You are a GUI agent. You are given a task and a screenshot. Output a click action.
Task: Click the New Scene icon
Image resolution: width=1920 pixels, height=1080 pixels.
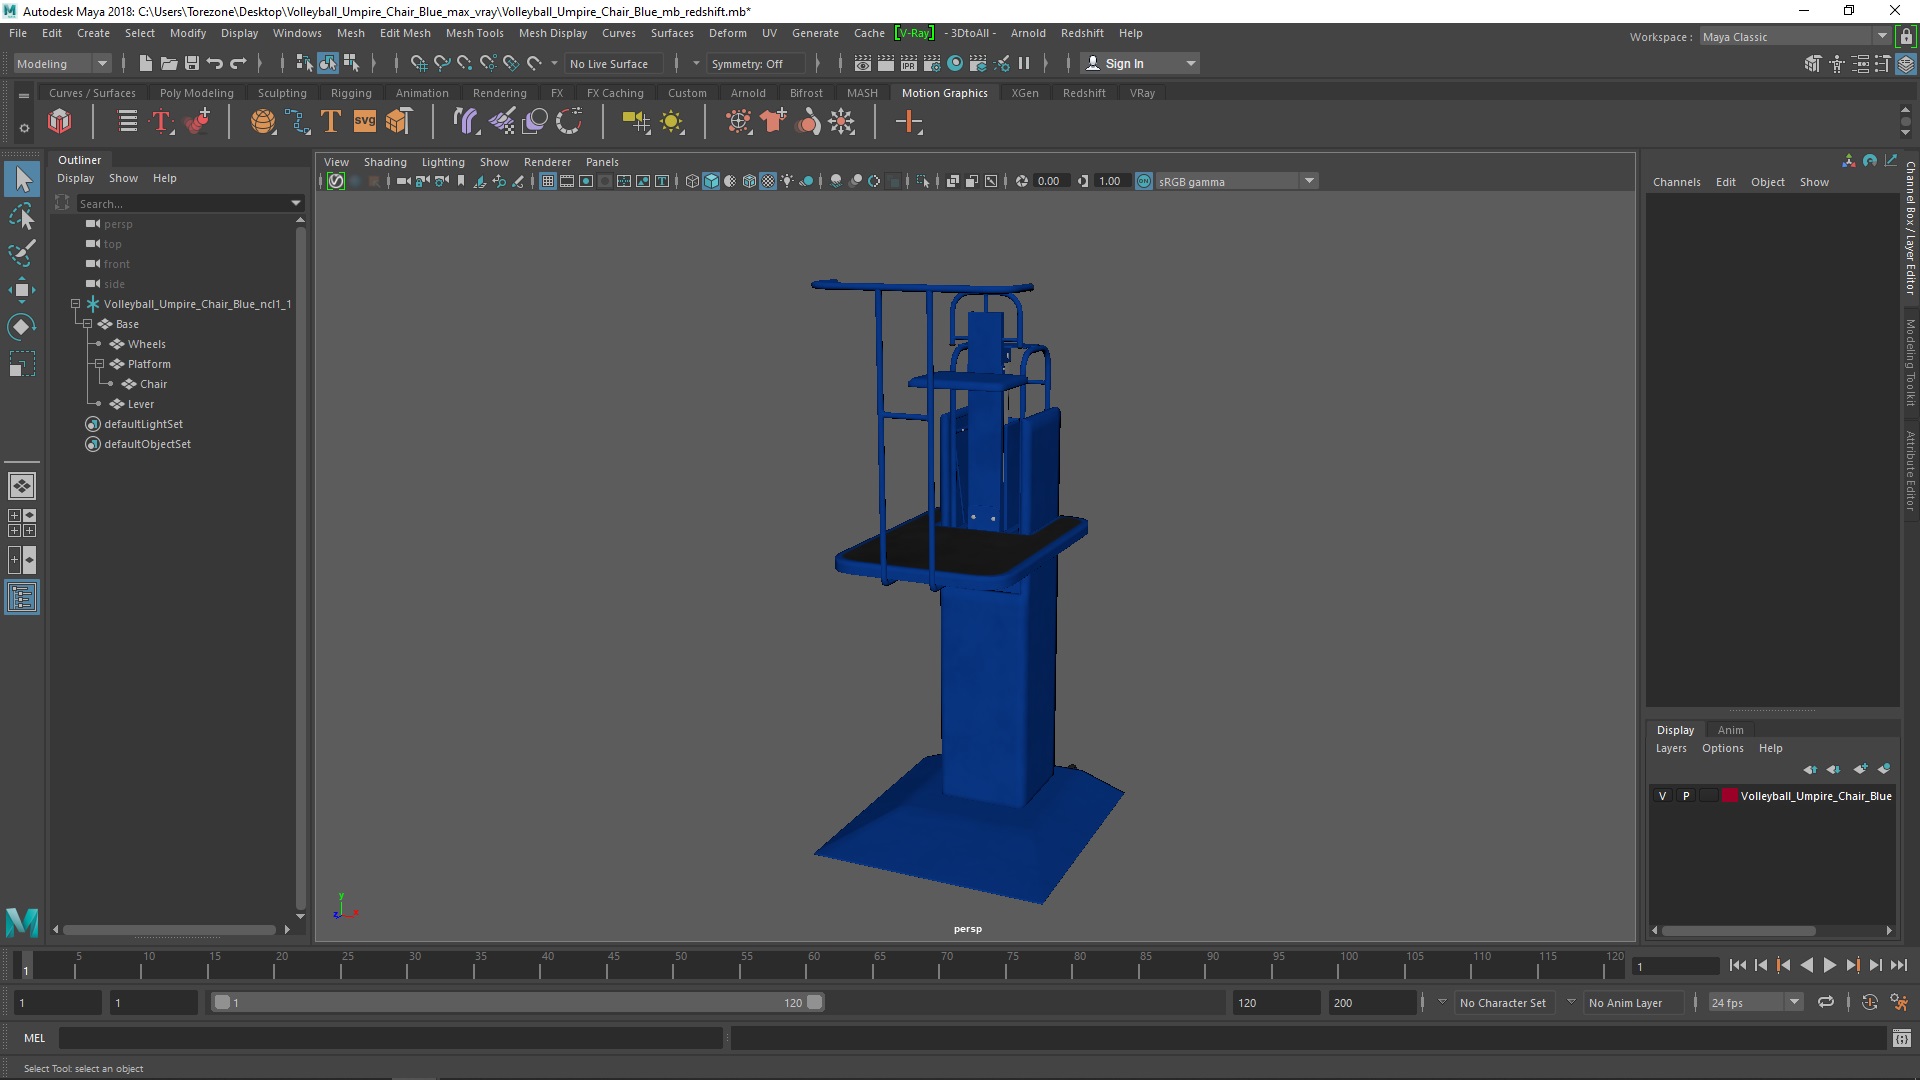[145, 63]
